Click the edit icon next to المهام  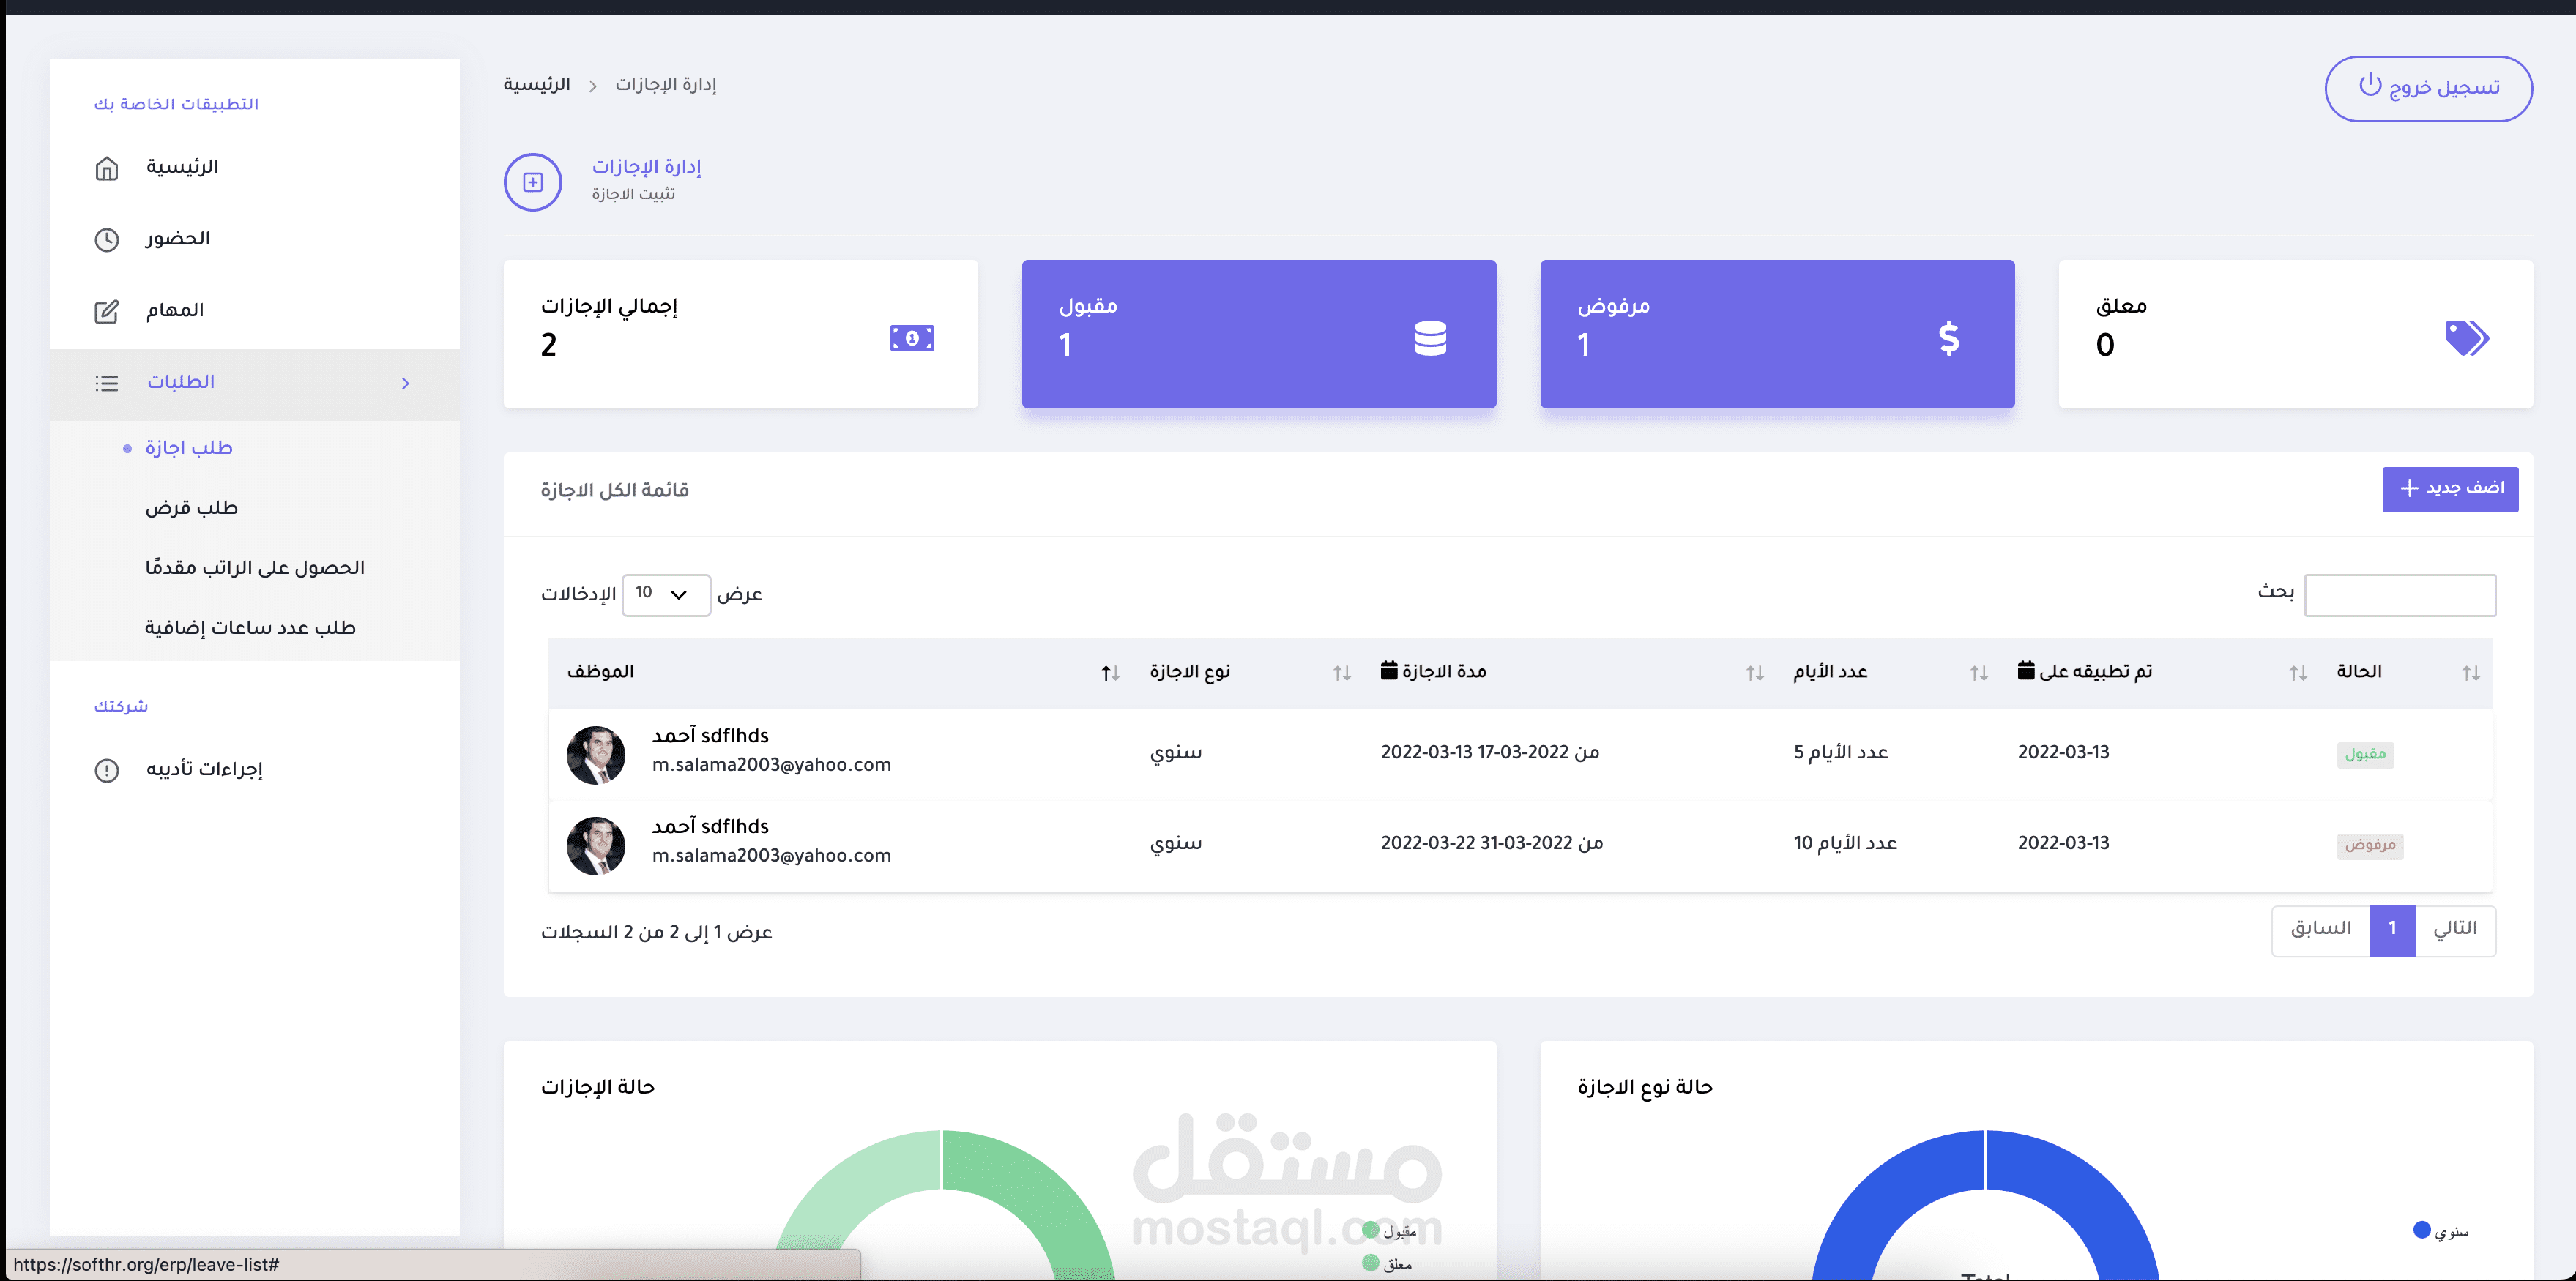[x=106, y=312]
